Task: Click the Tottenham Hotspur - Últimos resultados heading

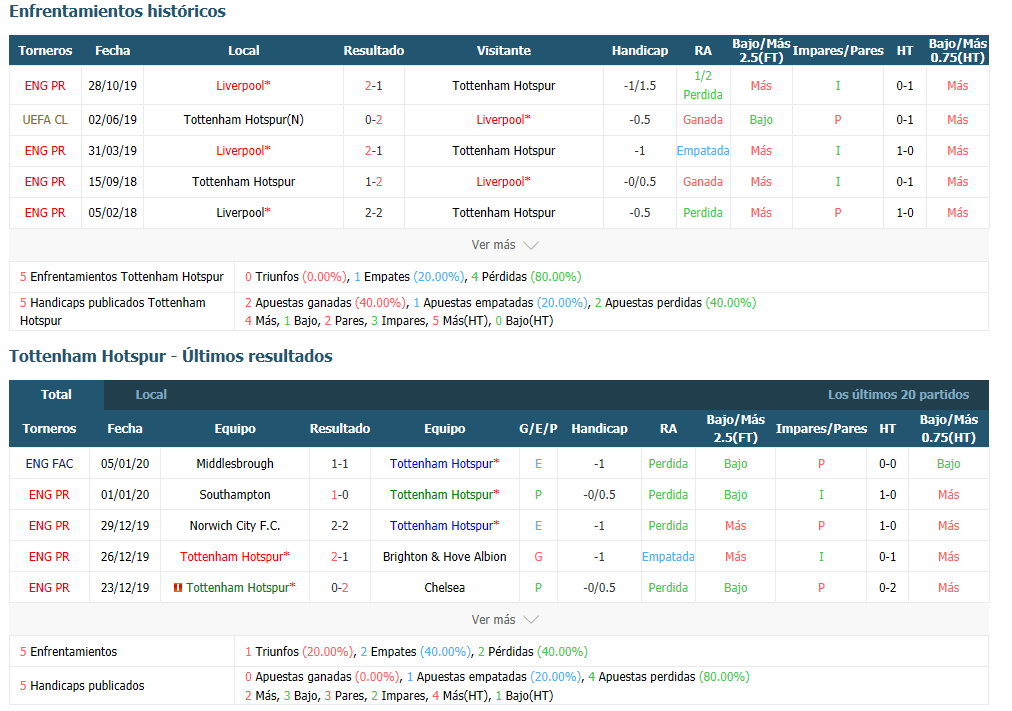Action: pos(171,356)
